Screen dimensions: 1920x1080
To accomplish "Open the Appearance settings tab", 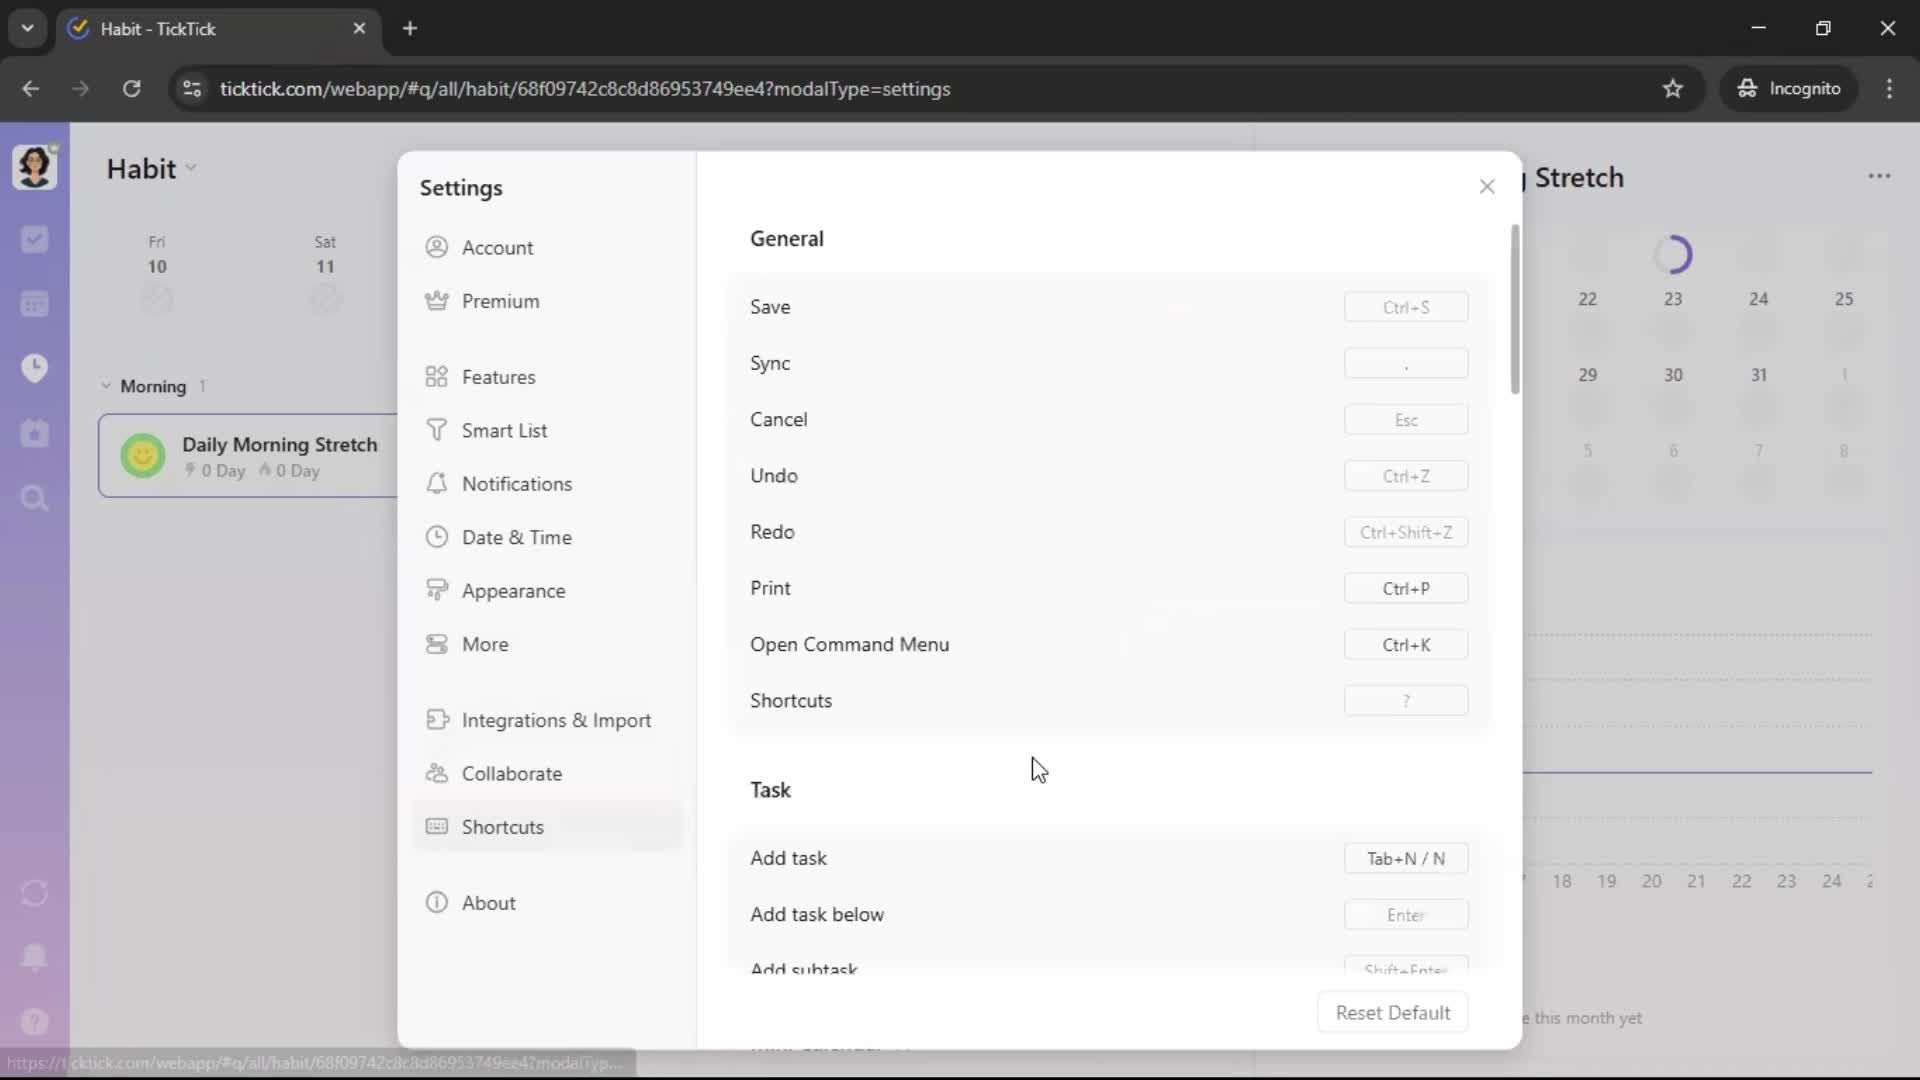I will coord(513,591).
